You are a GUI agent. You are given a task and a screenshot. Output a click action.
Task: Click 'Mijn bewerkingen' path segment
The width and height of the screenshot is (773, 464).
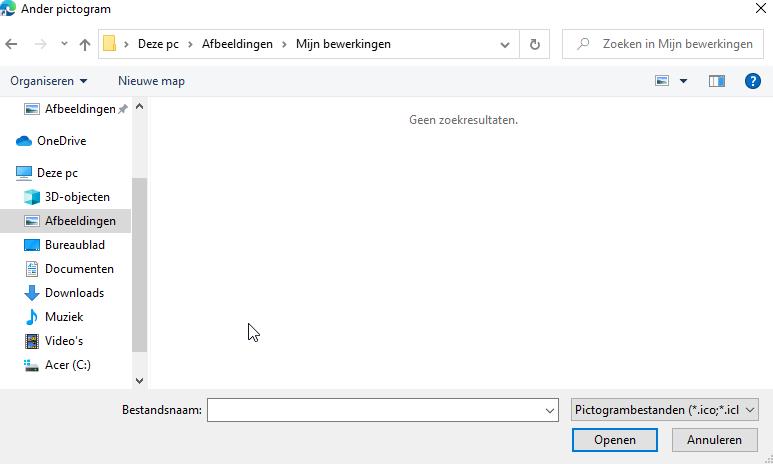pos(343,44)
